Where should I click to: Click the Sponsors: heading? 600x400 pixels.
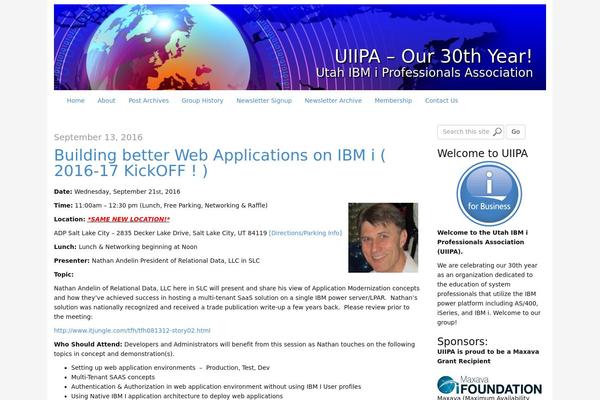(462, 341)
